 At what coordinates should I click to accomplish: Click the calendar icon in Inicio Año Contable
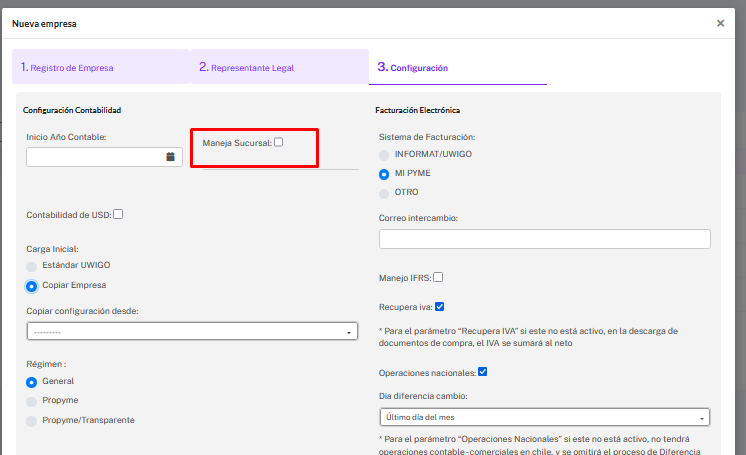pyautogui.click(x=170, y=157)
